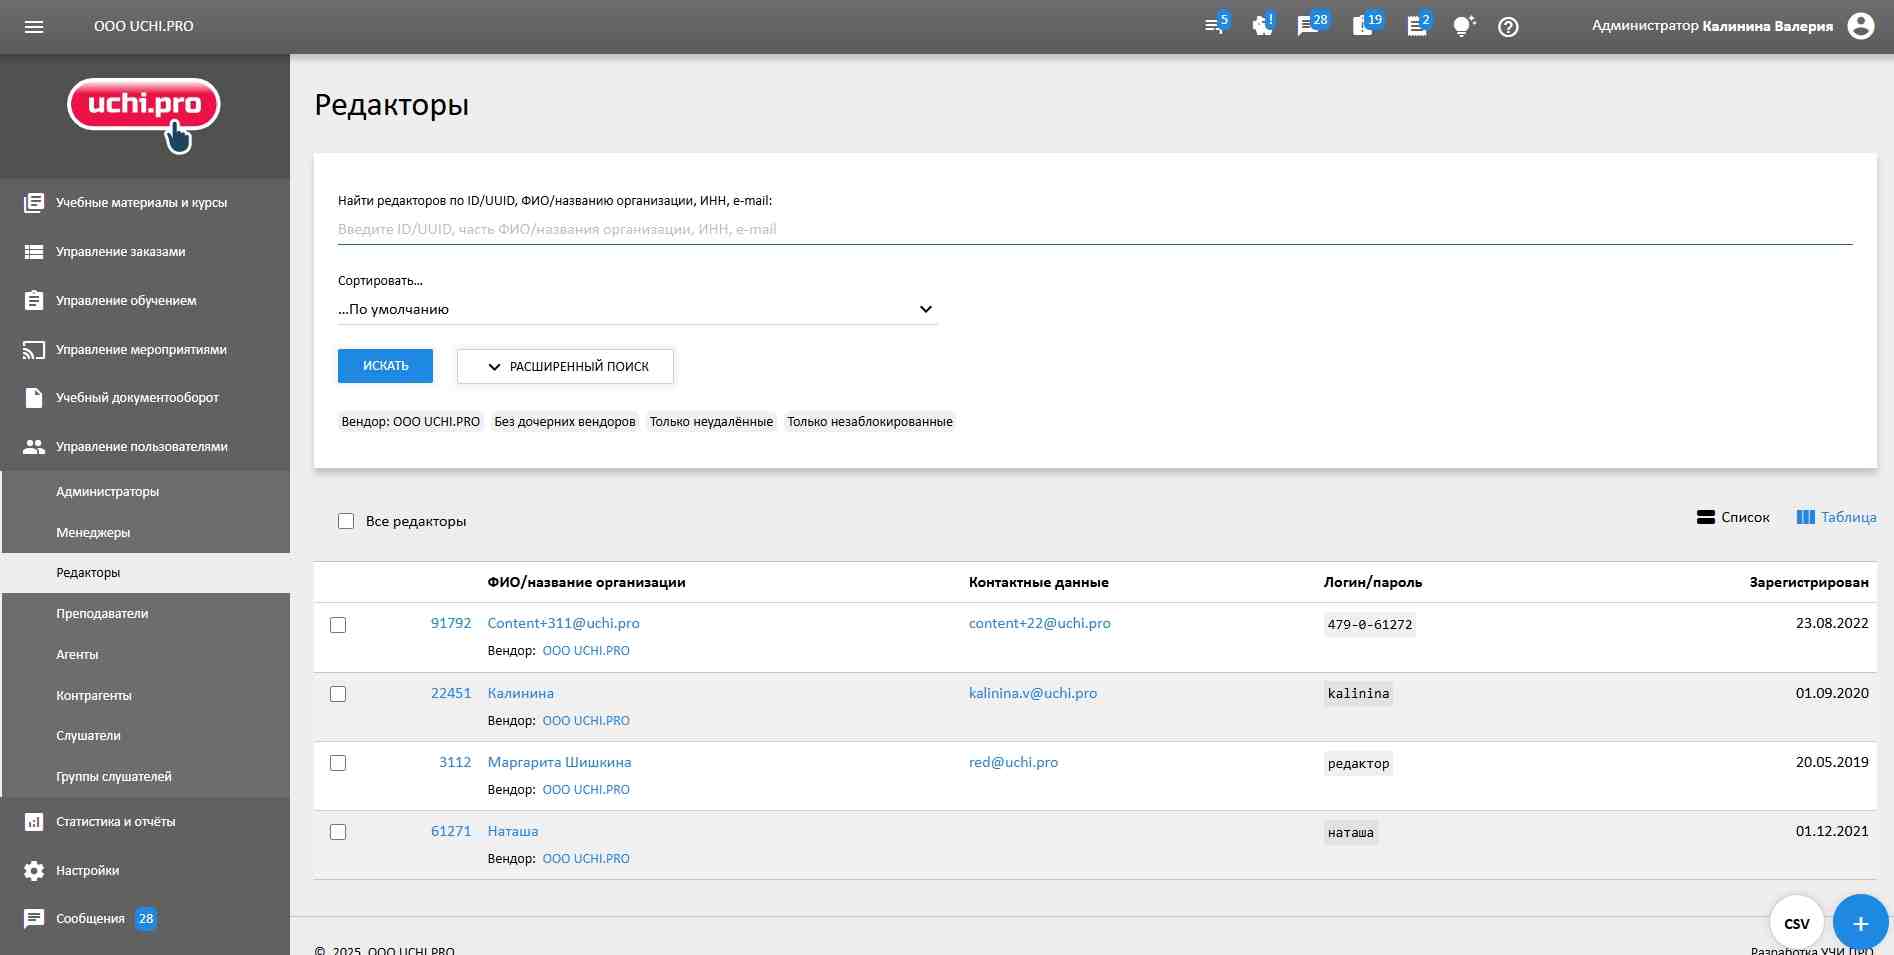Click the blue plus add button
Viewport: 1894px width, 955px height.
pyautogui.click(x=1860, y=922)
